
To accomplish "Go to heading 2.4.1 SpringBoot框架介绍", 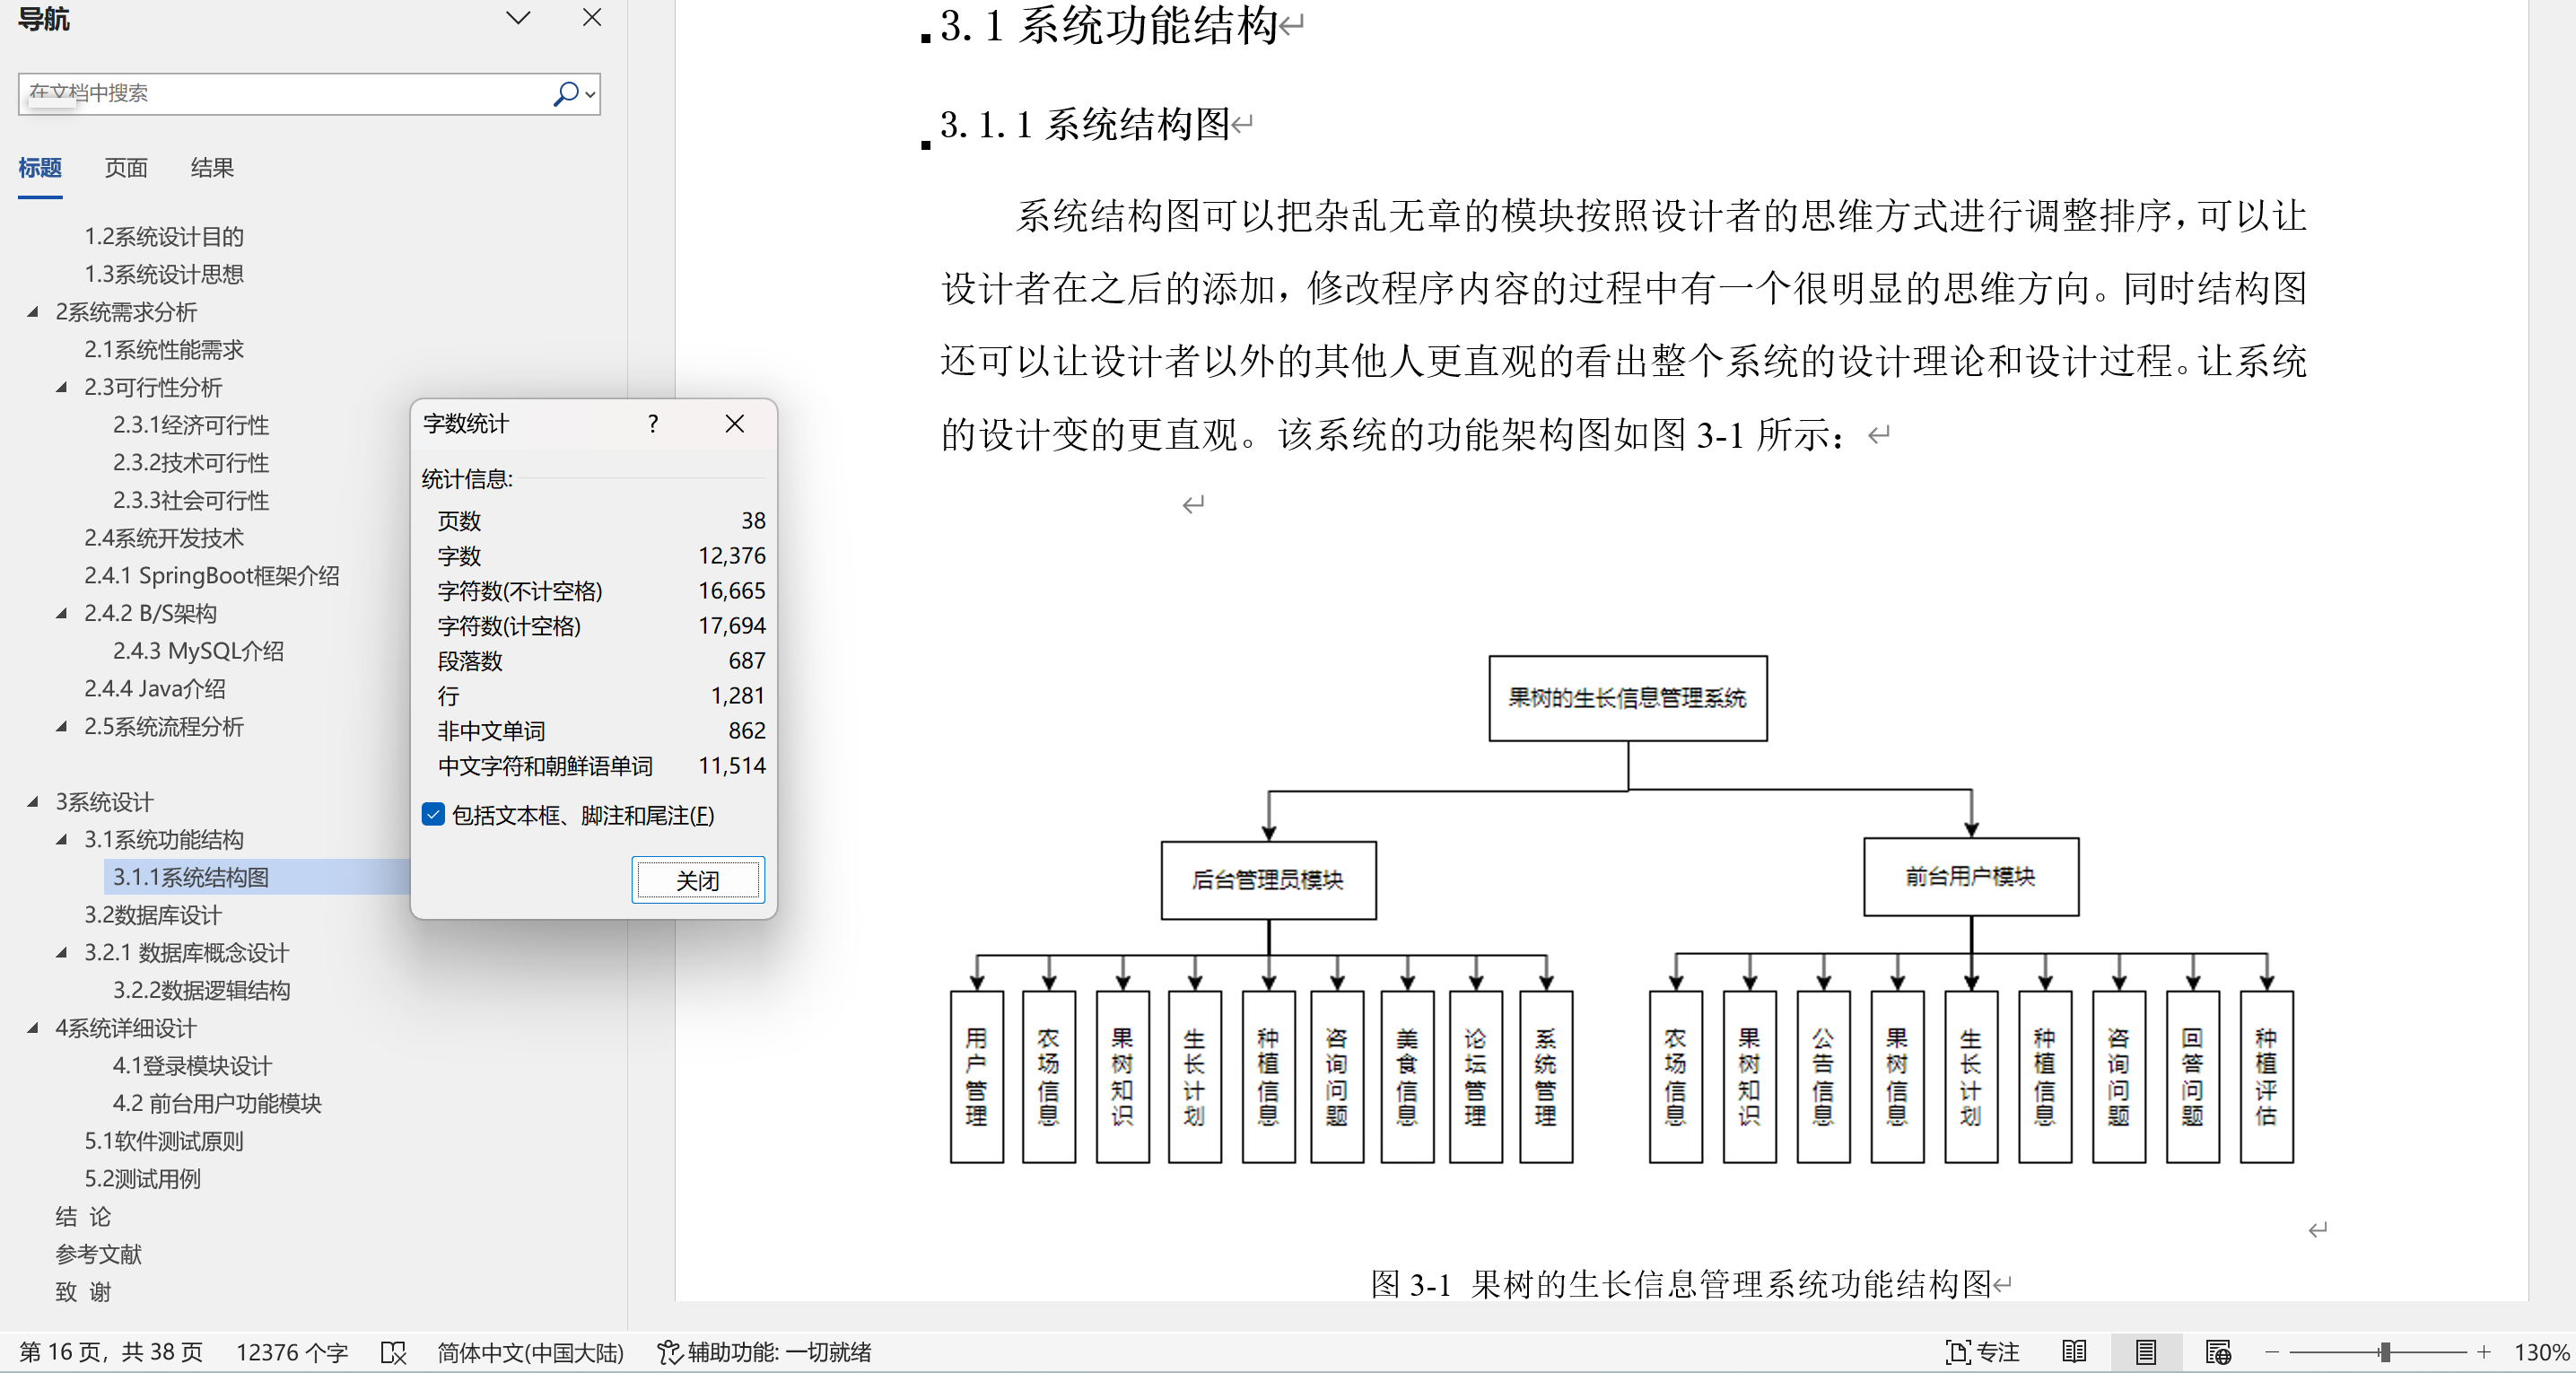I will coord(212,576).
